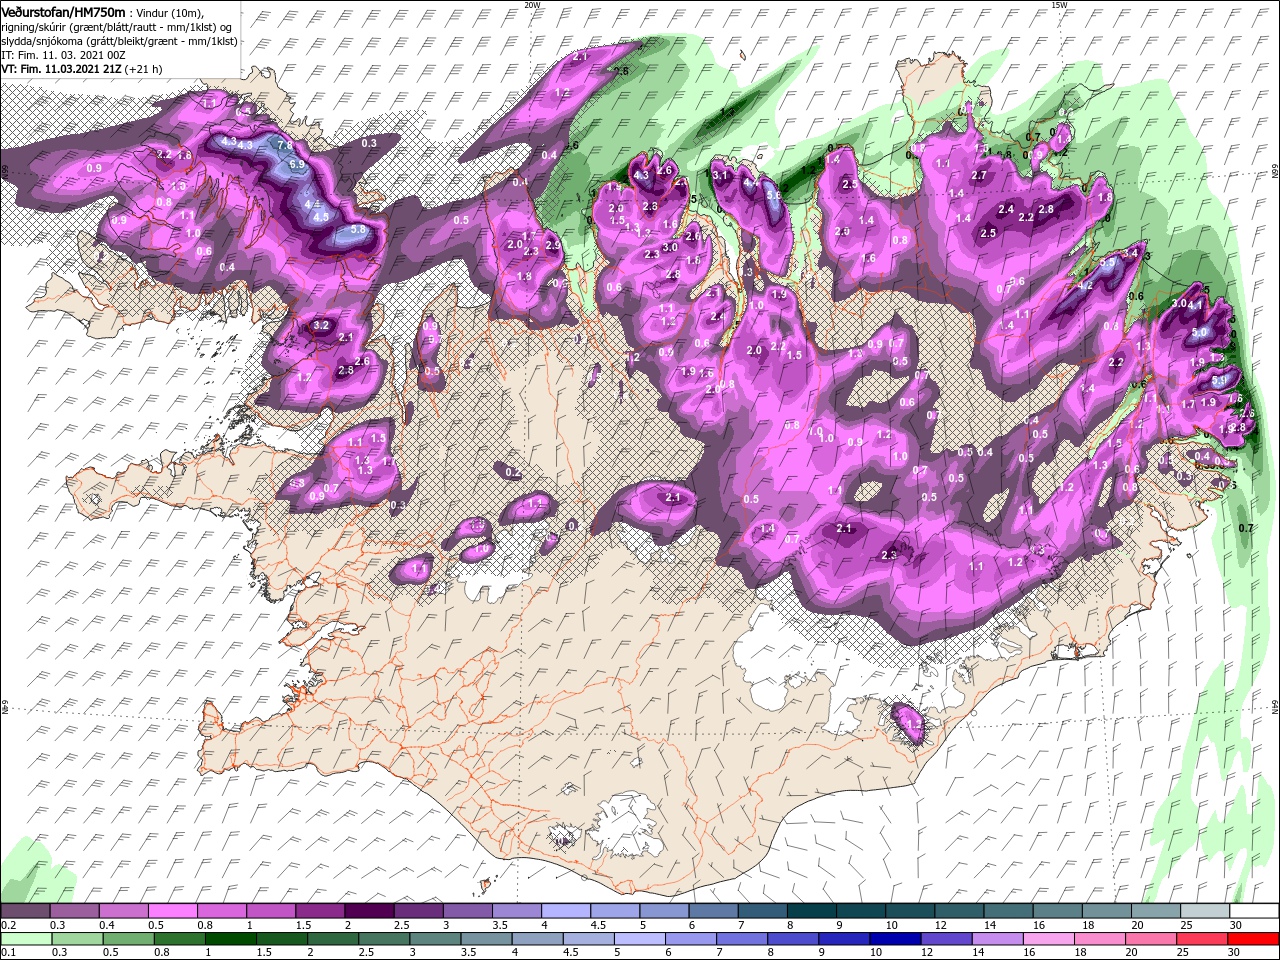Pick the light lavender 4 swatch in upper legend
Image resolution: width=1280 pixels, height=960 pixels.
pos(565,911)
